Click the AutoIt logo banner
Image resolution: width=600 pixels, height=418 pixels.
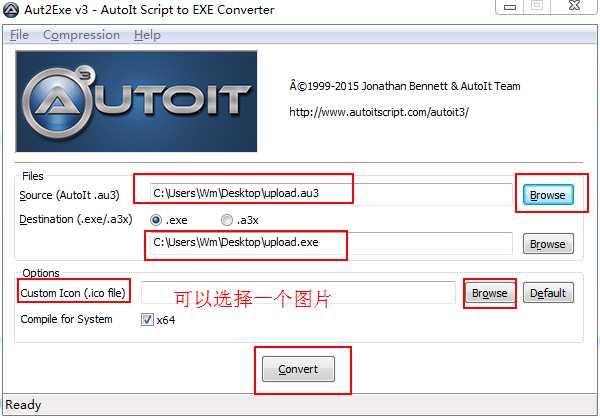click(x=136, y=101)
